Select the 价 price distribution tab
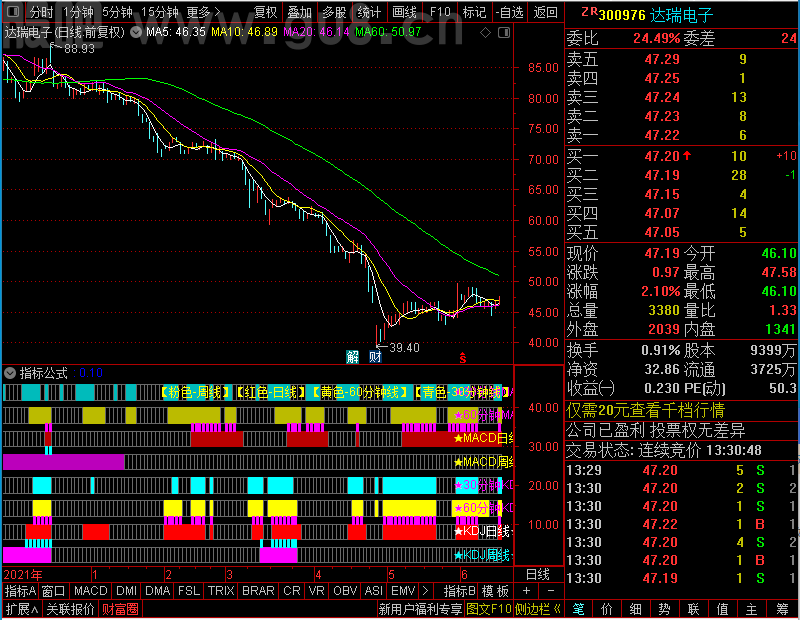The image size is (800, 620). tap(607, 609)
